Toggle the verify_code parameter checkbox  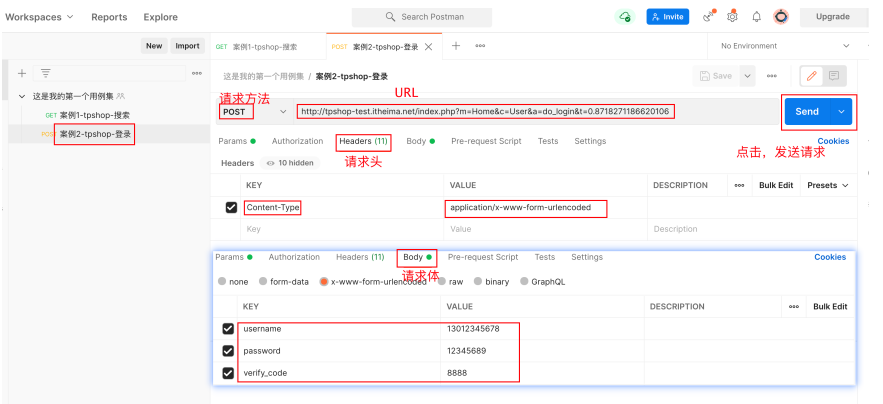pos(228,373)
